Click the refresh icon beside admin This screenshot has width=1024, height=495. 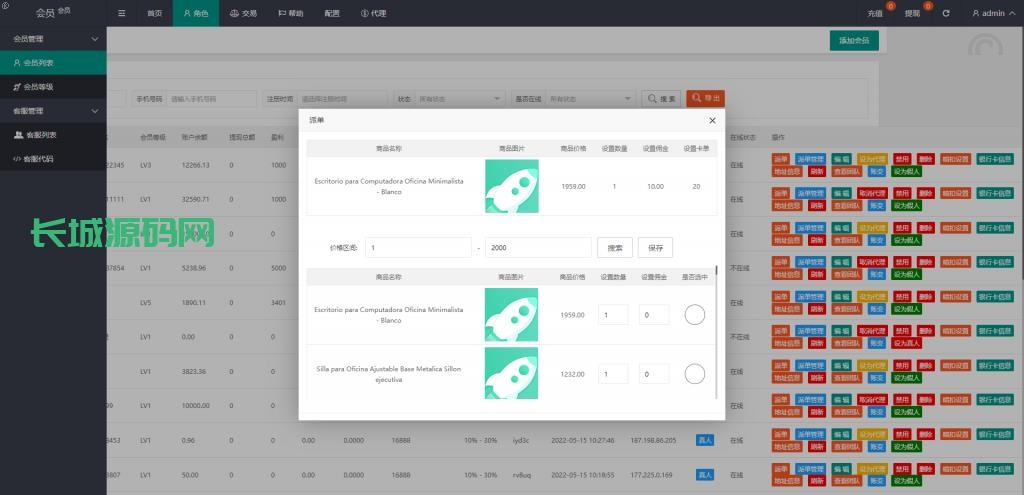coord(946,13)
